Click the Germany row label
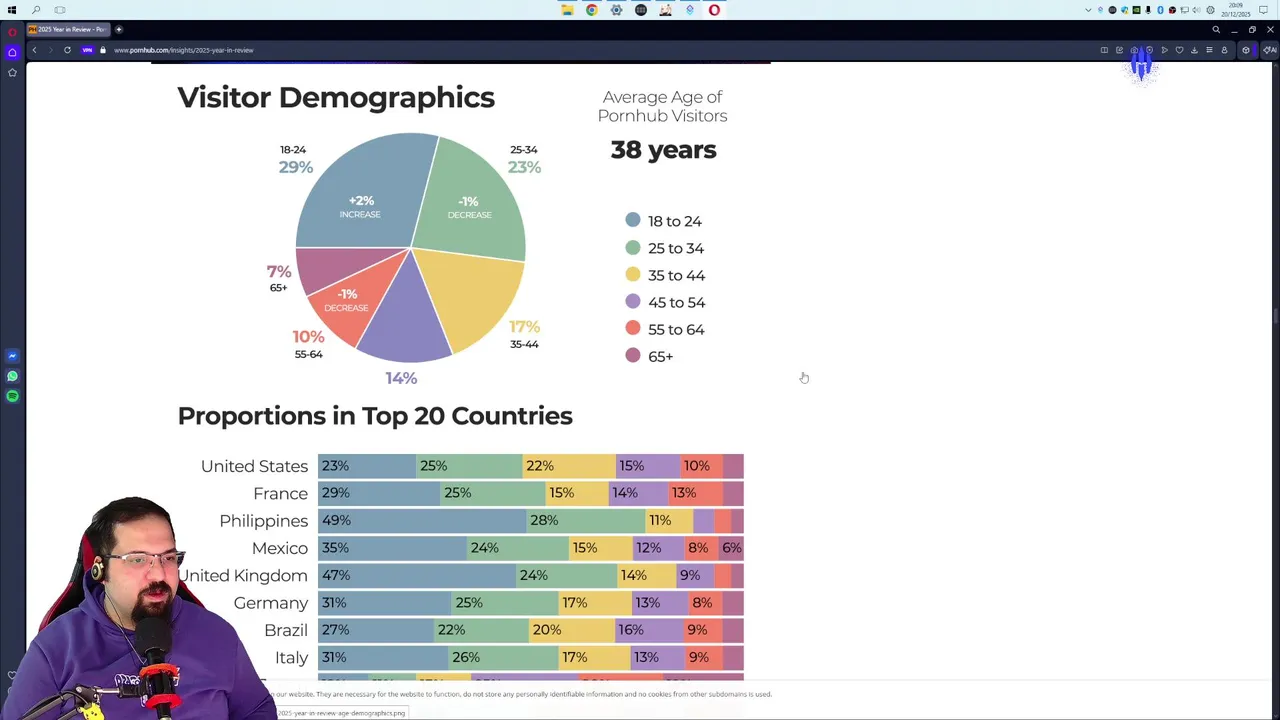Image resolution: width=1280 pixels, height=720 pixels. 271,603
